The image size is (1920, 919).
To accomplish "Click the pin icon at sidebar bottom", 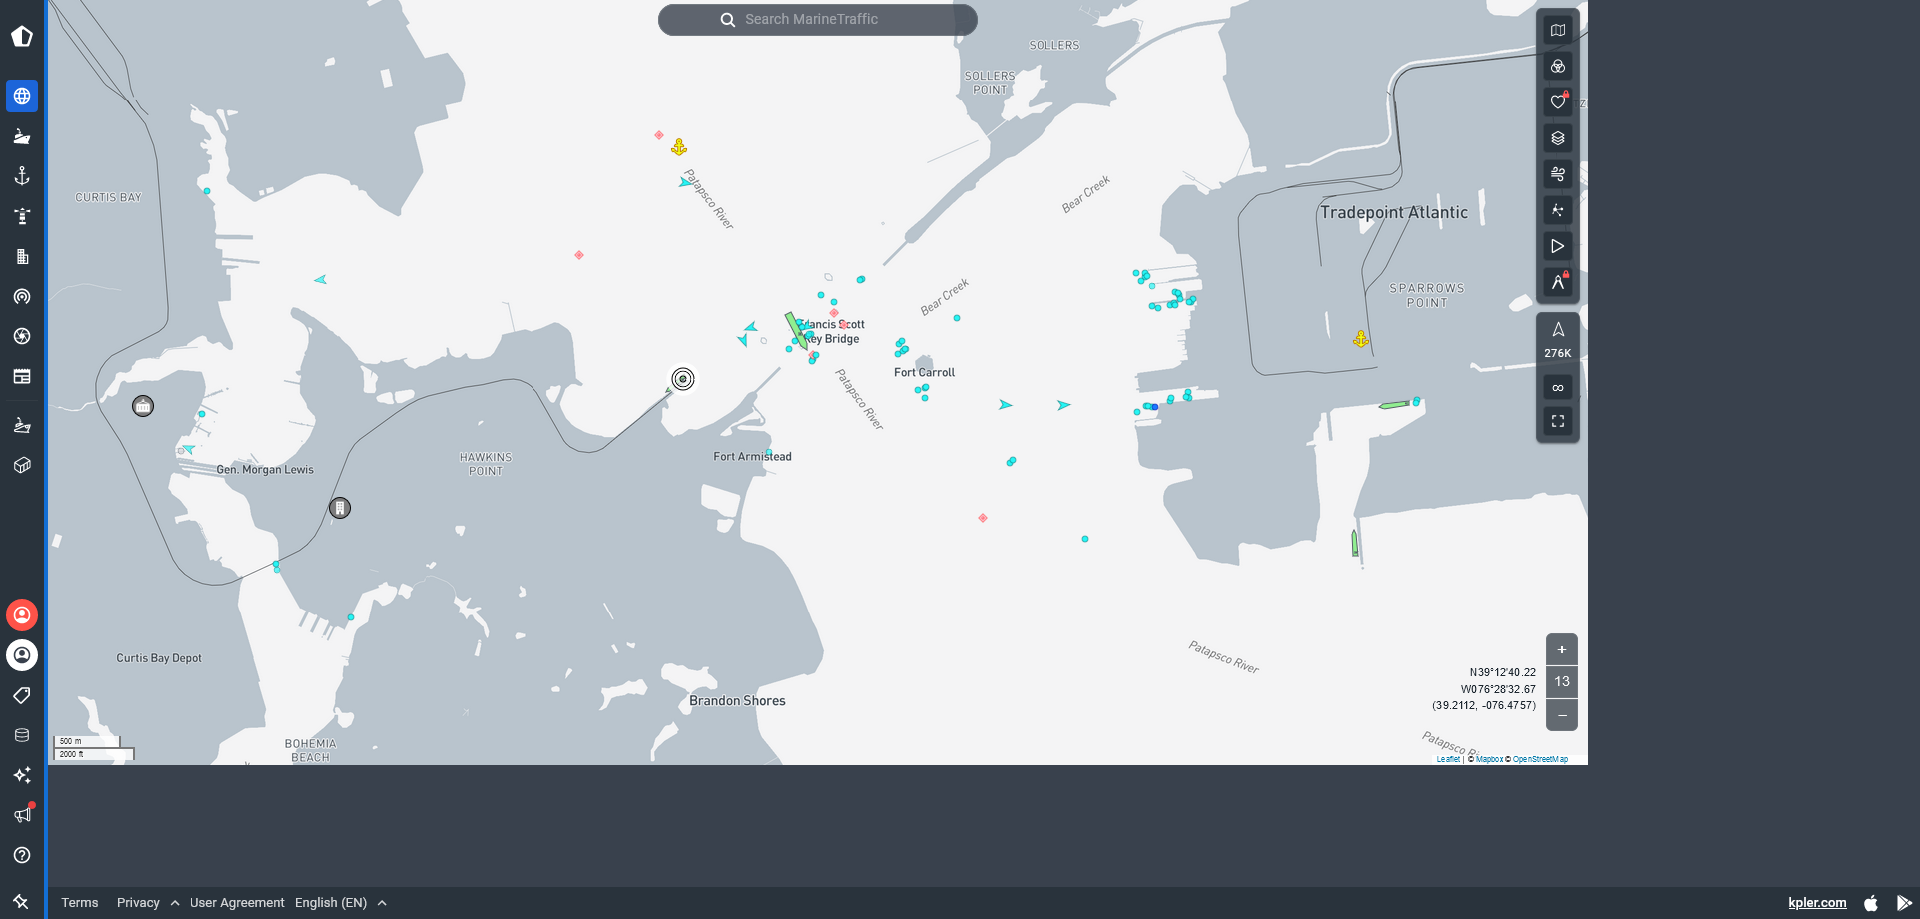I will [21, 902].
